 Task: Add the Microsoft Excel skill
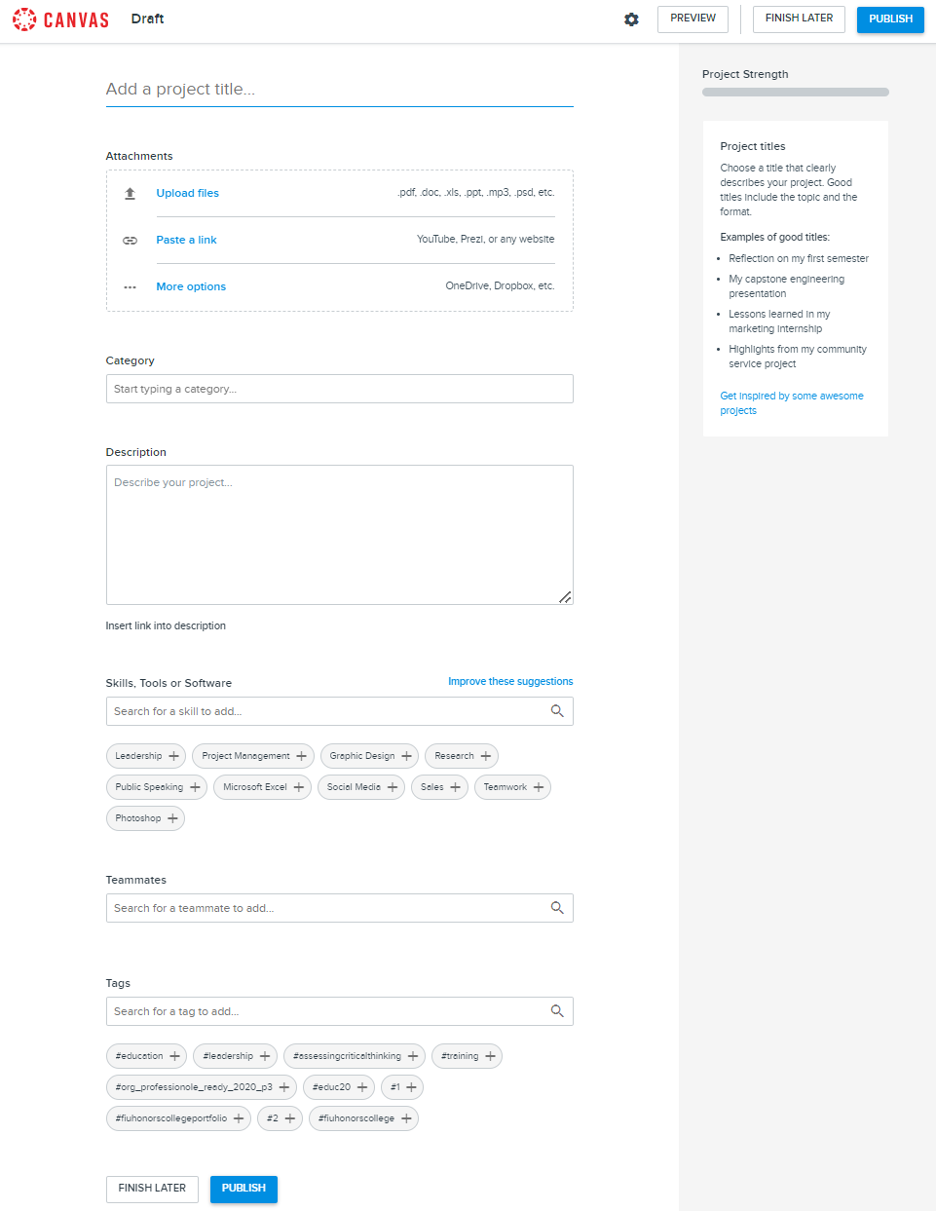262,787
